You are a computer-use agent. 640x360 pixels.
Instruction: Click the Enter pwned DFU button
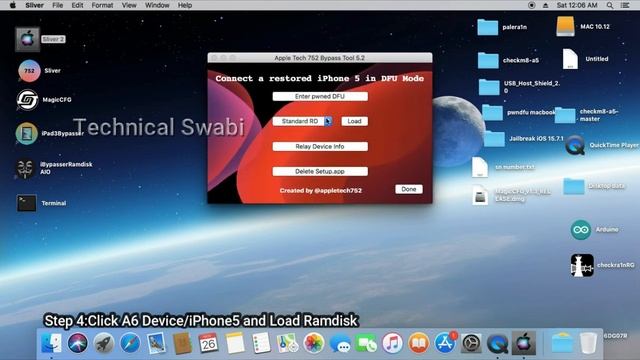pyautogui.click(x=320, y=96)
